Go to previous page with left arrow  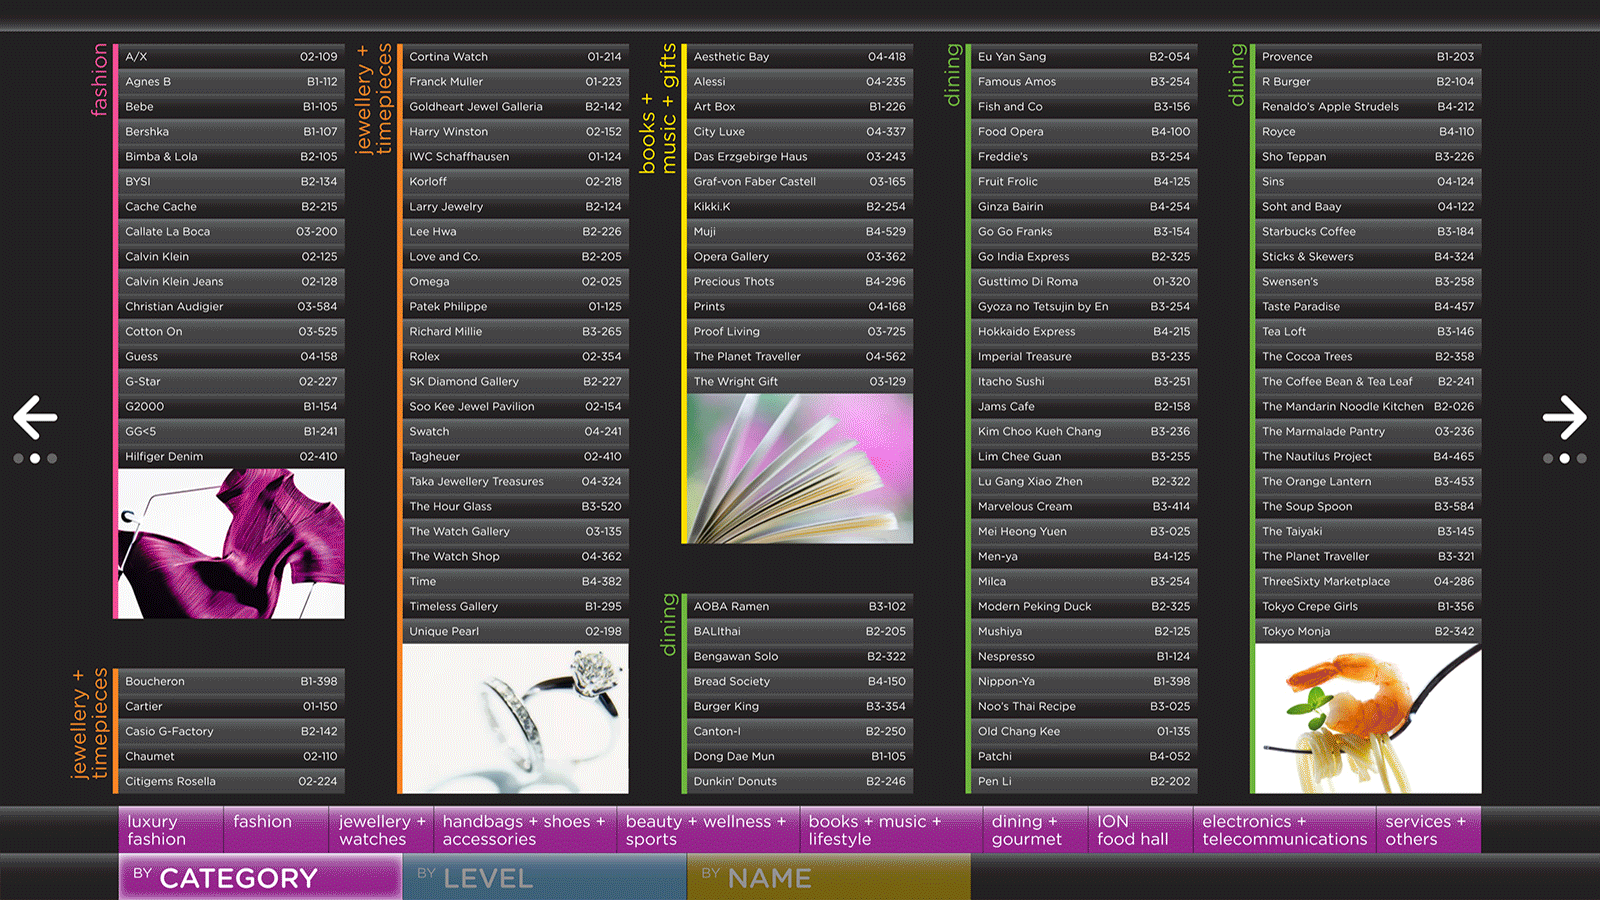tap(35, 418)
